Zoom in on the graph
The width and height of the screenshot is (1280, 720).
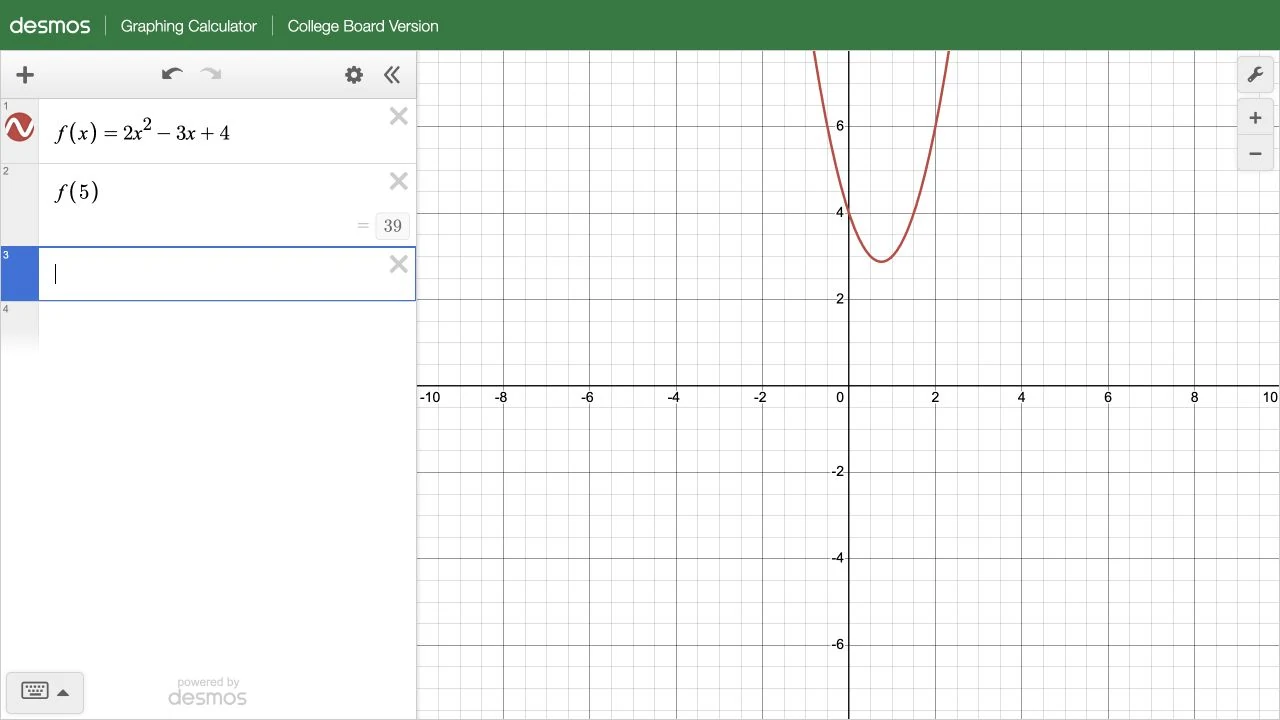(1255, 118)
